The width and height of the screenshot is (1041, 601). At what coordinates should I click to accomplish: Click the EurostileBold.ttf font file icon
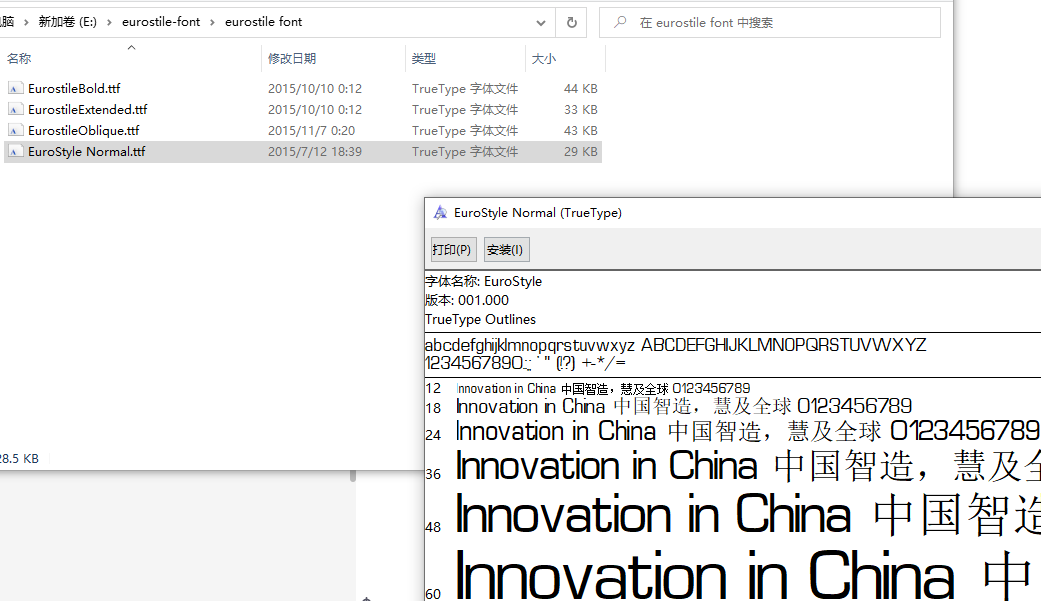15,88
